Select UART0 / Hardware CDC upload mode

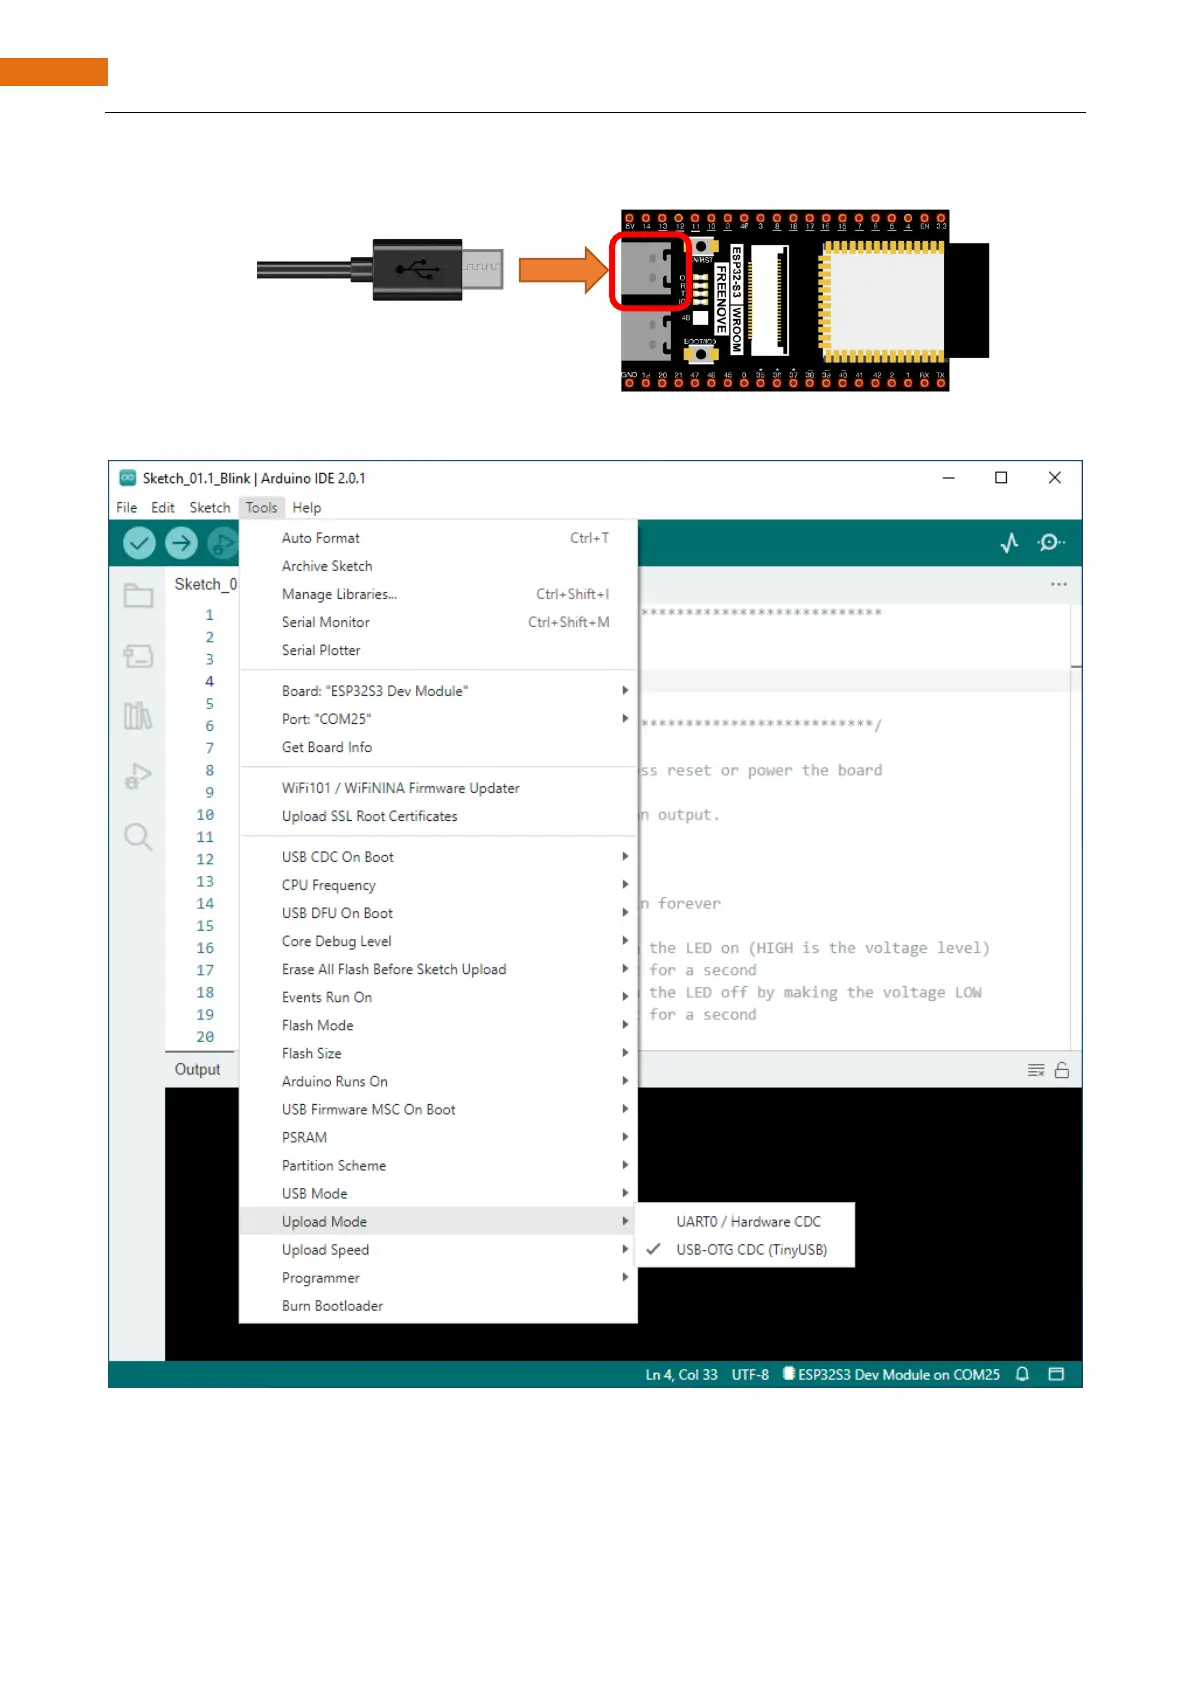click(746, 1222)
